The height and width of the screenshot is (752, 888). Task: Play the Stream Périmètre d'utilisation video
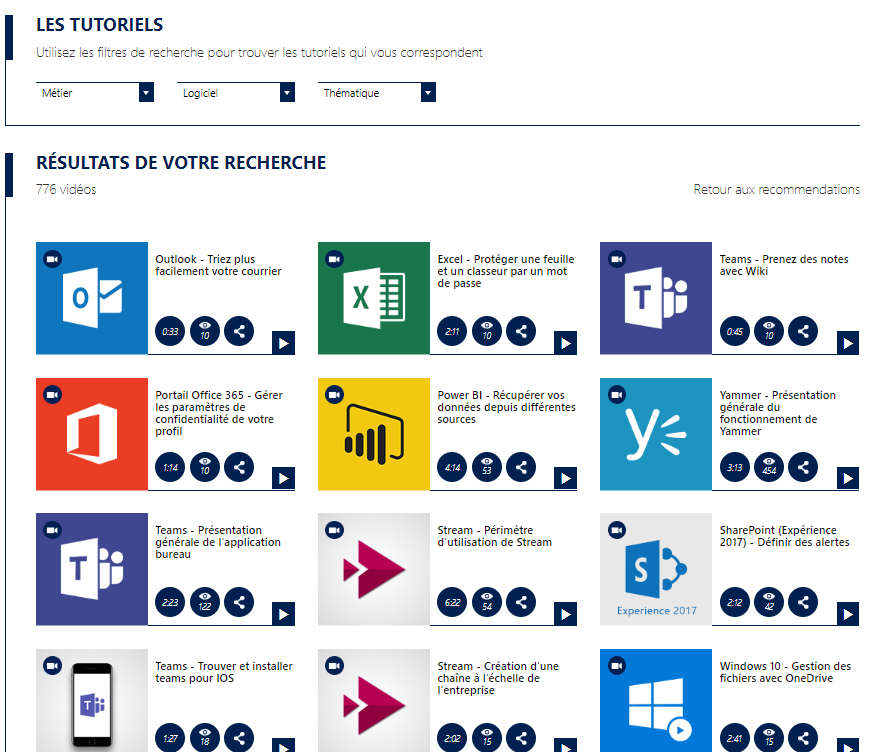tap(565, 614)
